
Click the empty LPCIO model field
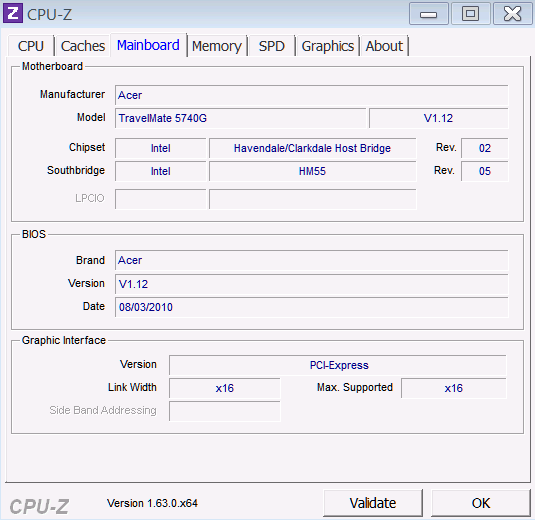(313, 199)
